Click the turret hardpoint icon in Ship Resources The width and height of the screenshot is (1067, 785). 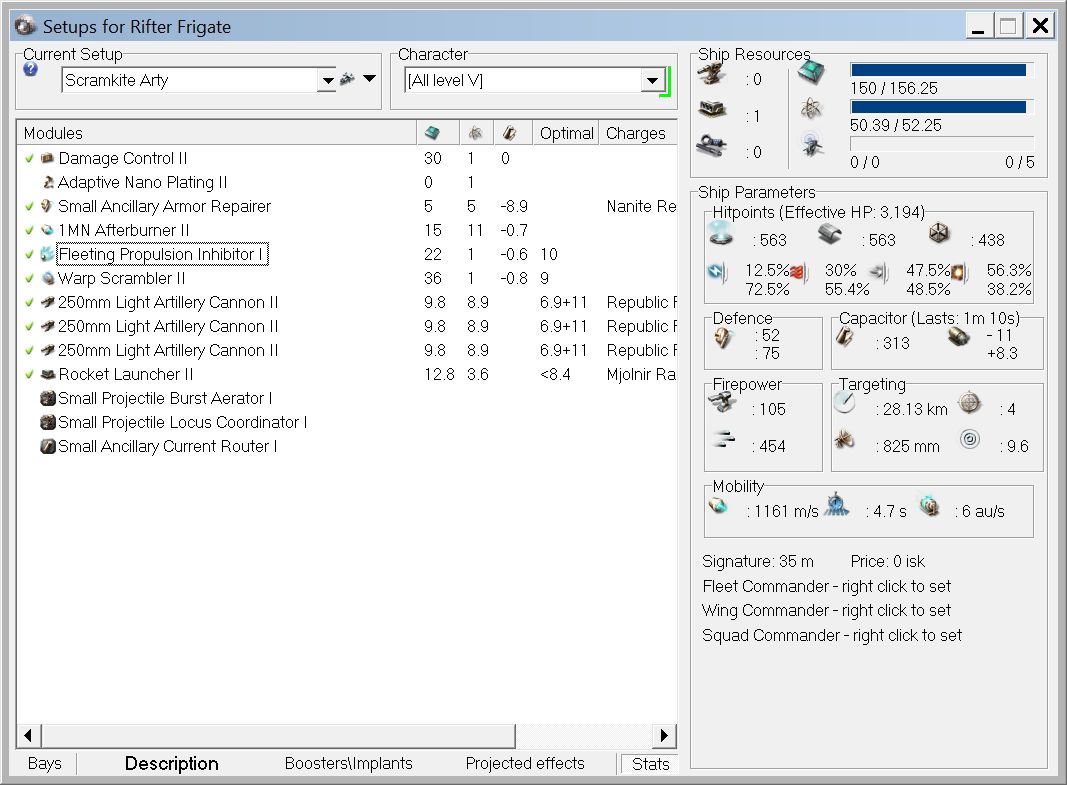pos(714,78)
